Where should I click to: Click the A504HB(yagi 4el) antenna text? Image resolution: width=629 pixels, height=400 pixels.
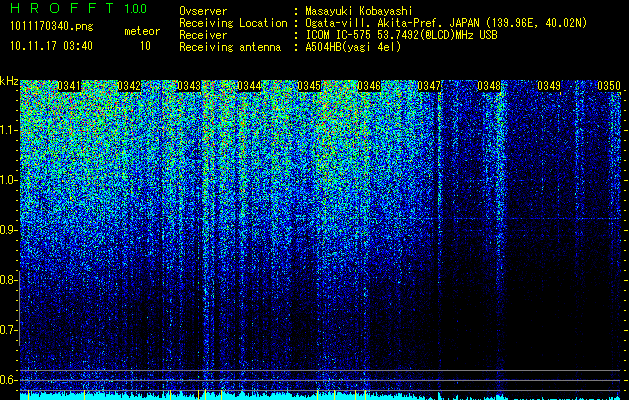pos(353,47)
